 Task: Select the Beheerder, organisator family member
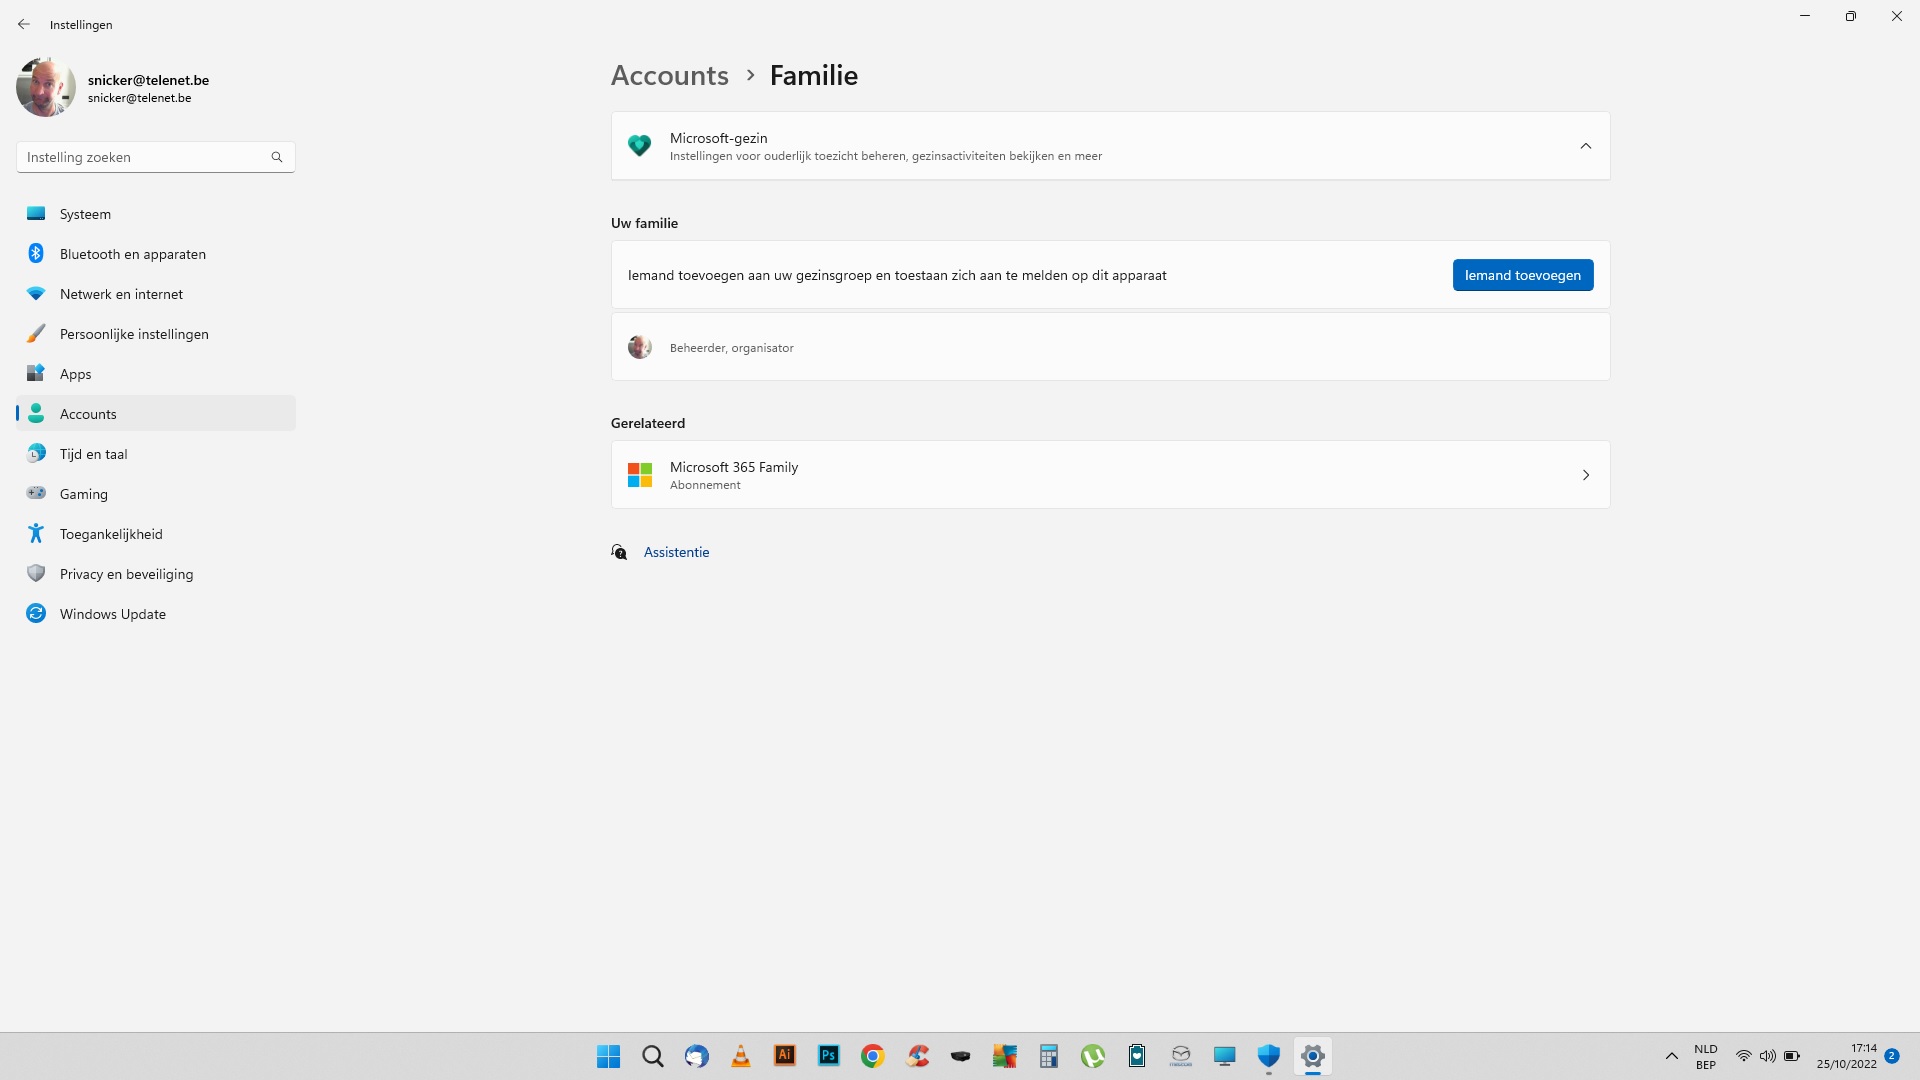[1110, 347]
